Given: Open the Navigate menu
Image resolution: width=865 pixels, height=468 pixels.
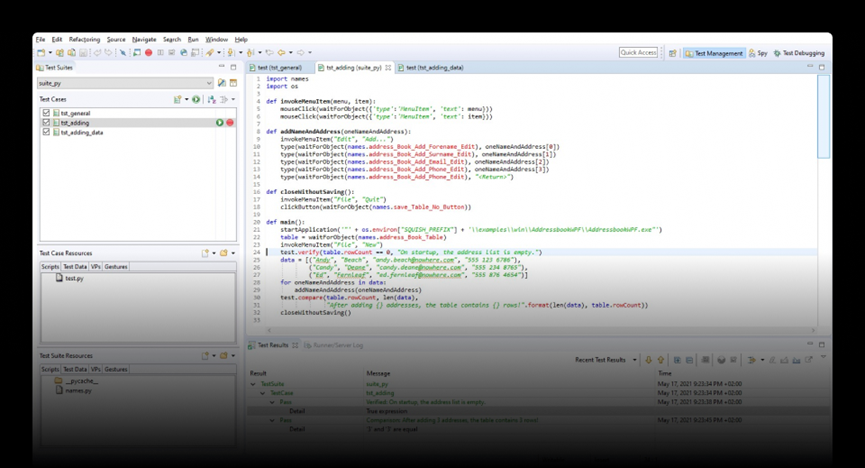Looking at the screenshot, I should pyautogui.click(x=144, y=40).
